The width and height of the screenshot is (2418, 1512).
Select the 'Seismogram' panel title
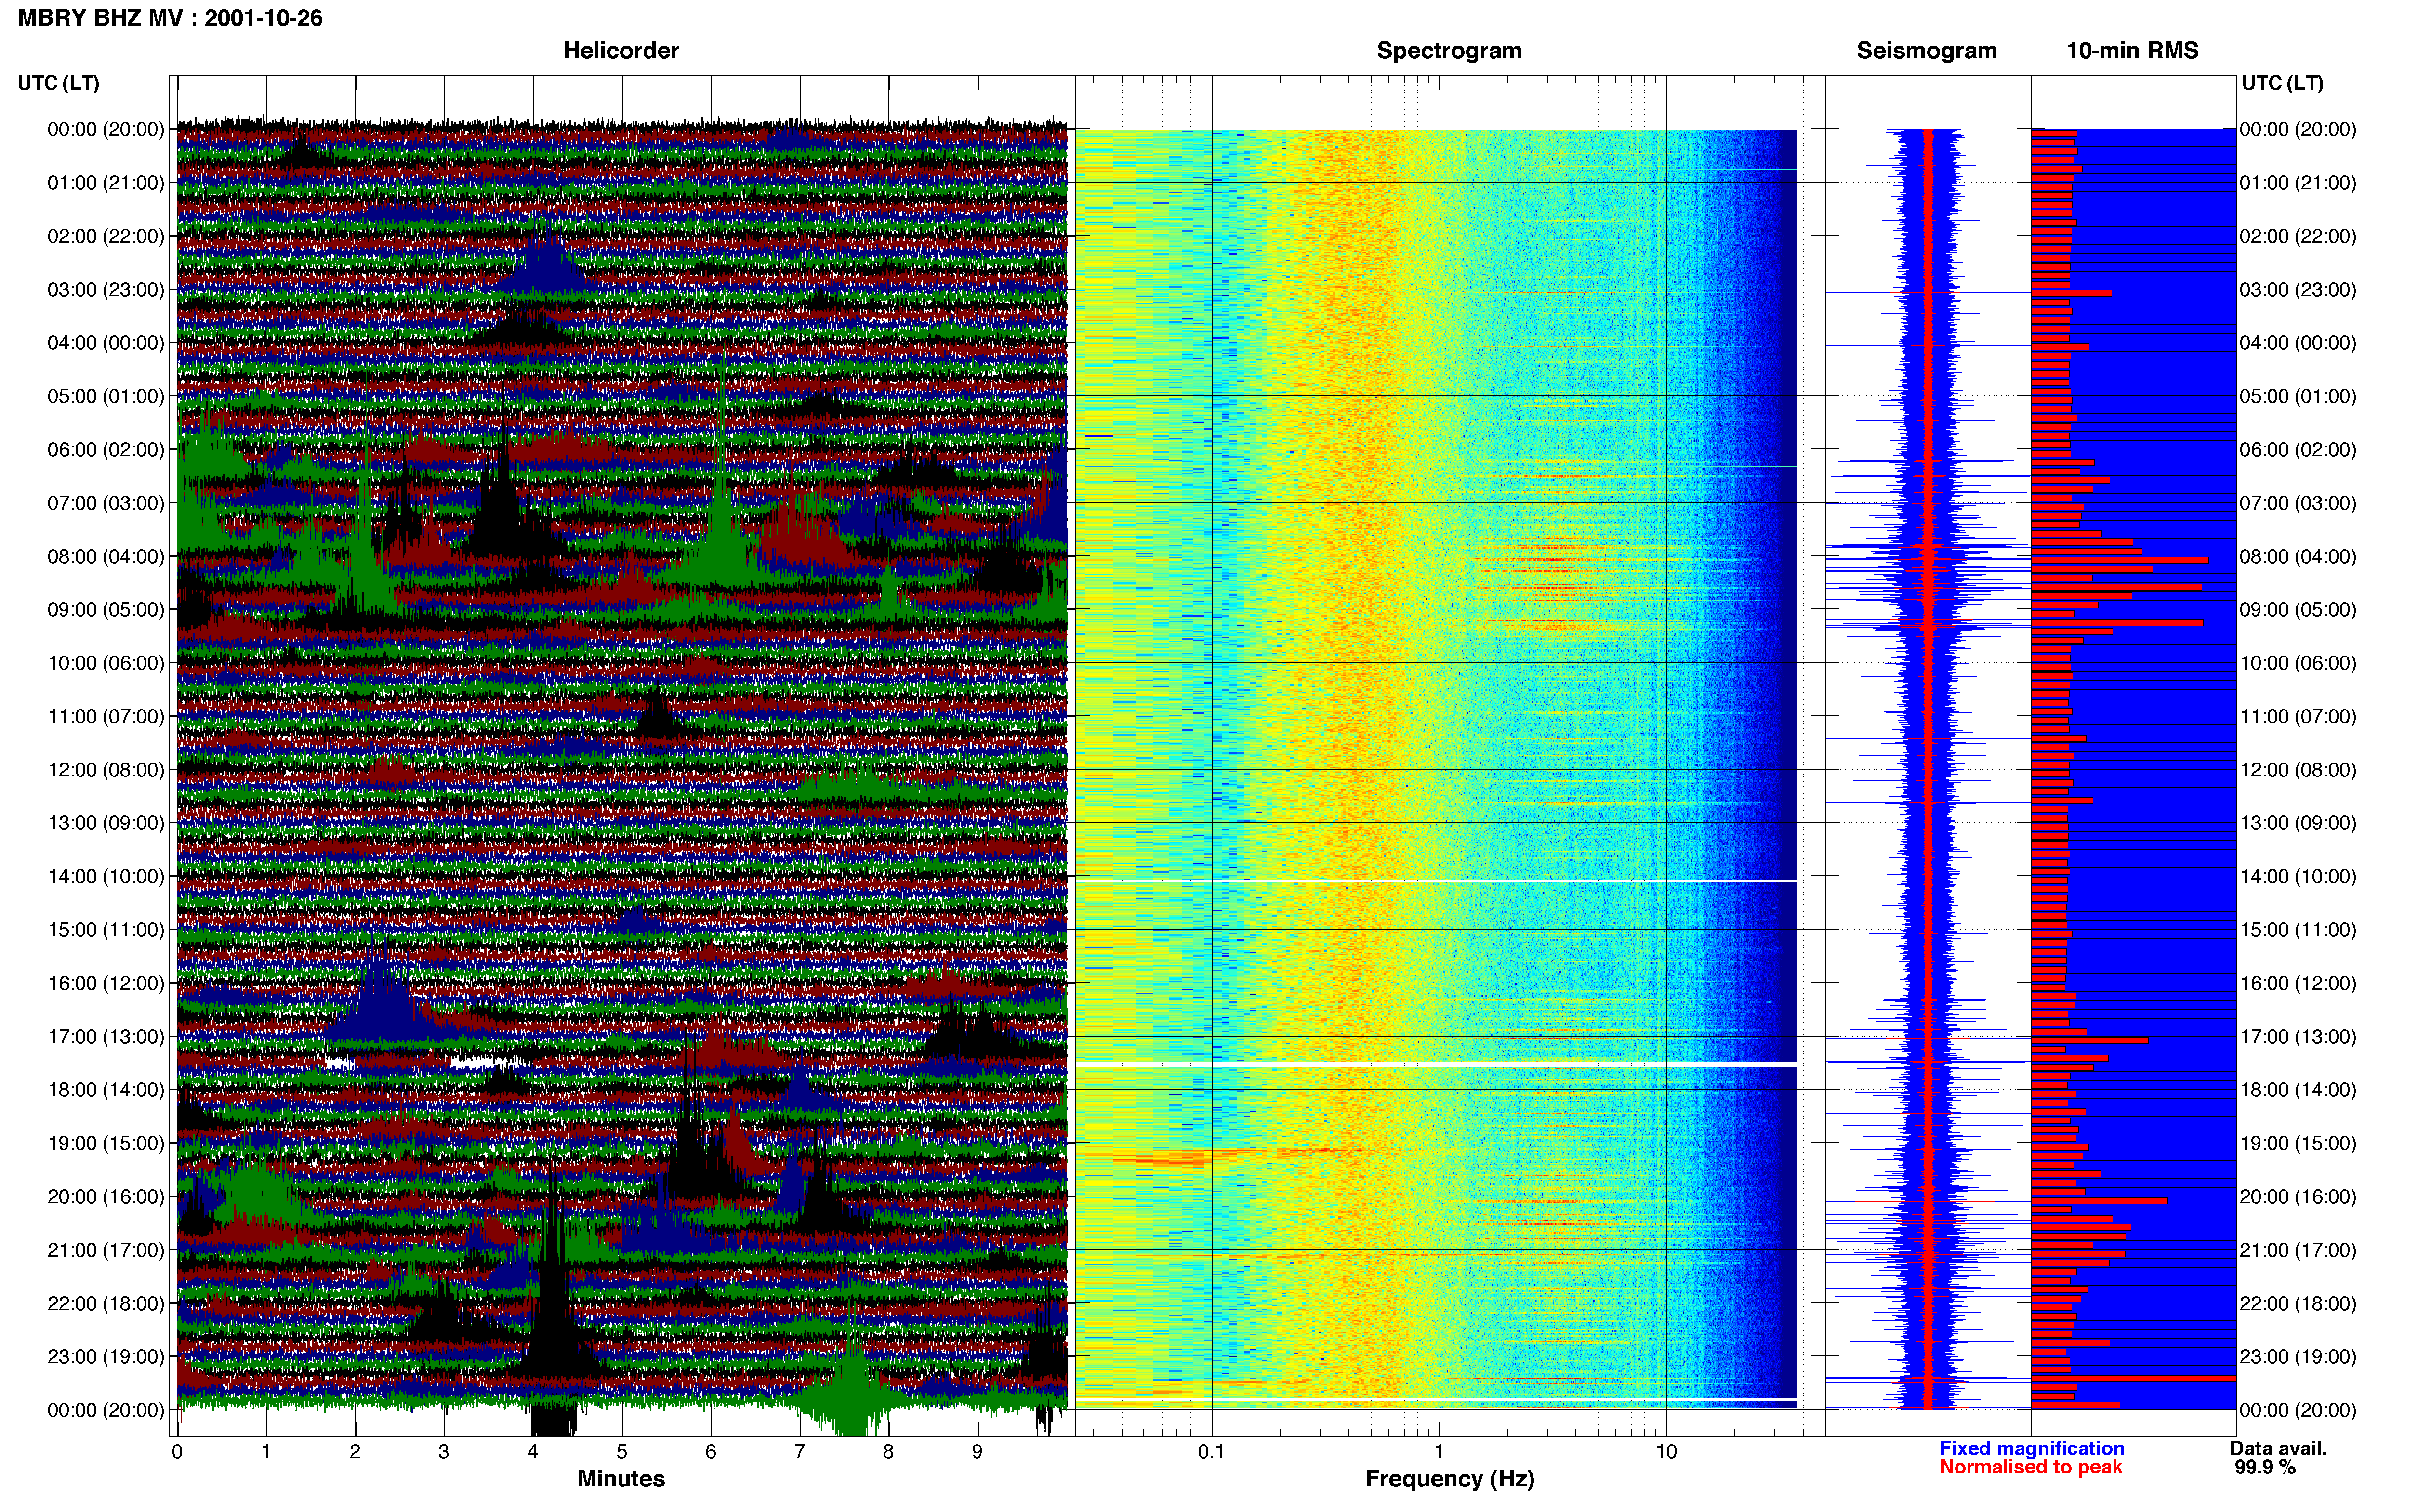[x=1926, y=51]
